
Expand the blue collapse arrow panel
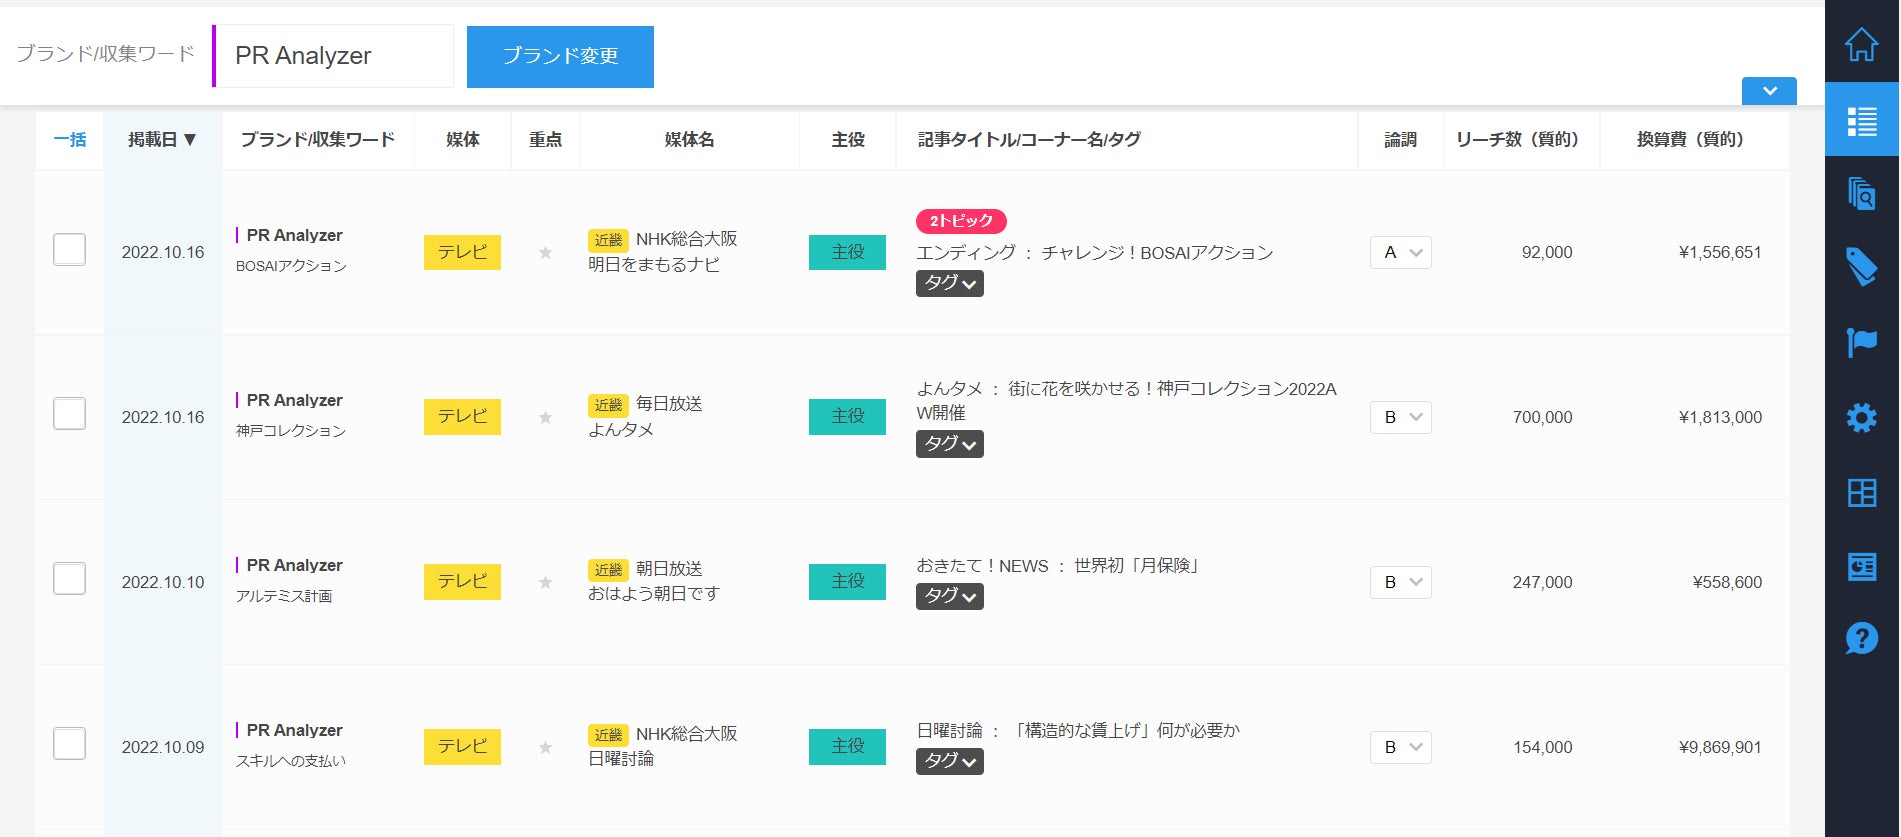[1769, 91]
